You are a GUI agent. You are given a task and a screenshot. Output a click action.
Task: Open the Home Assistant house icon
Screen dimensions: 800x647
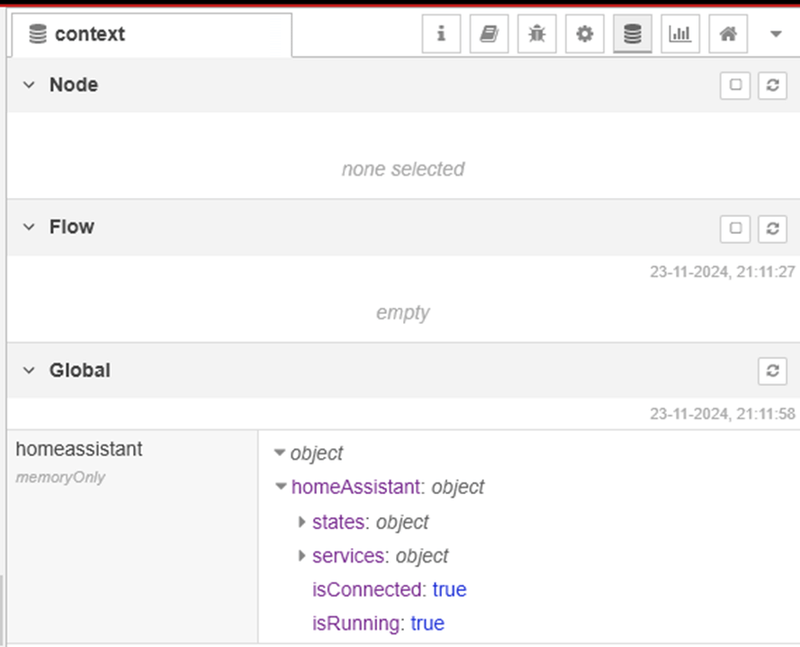tap(728, 34)
